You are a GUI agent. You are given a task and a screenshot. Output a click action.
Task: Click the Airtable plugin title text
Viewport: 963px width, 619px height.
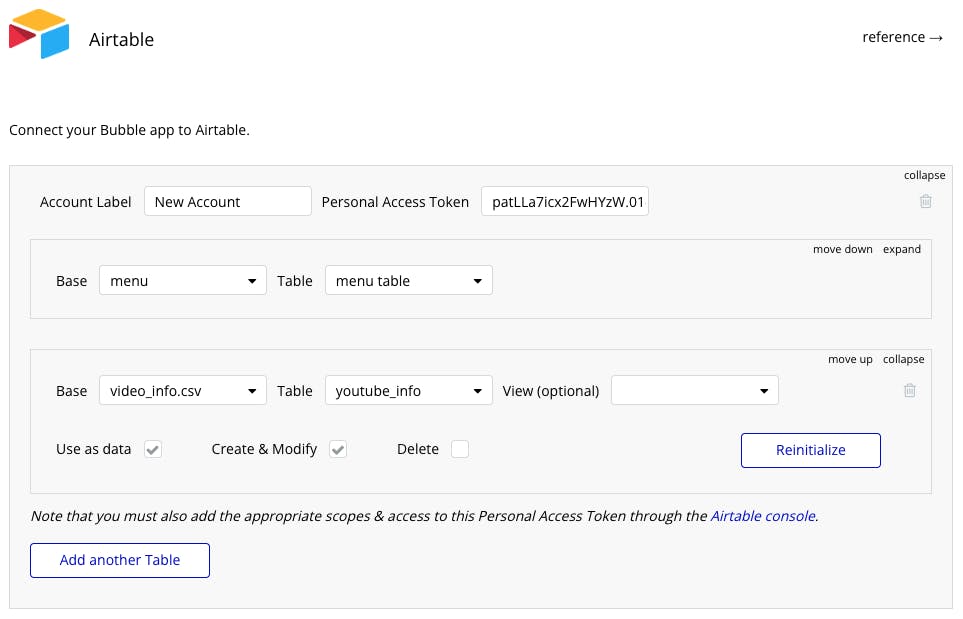click(x=122, y=39)
